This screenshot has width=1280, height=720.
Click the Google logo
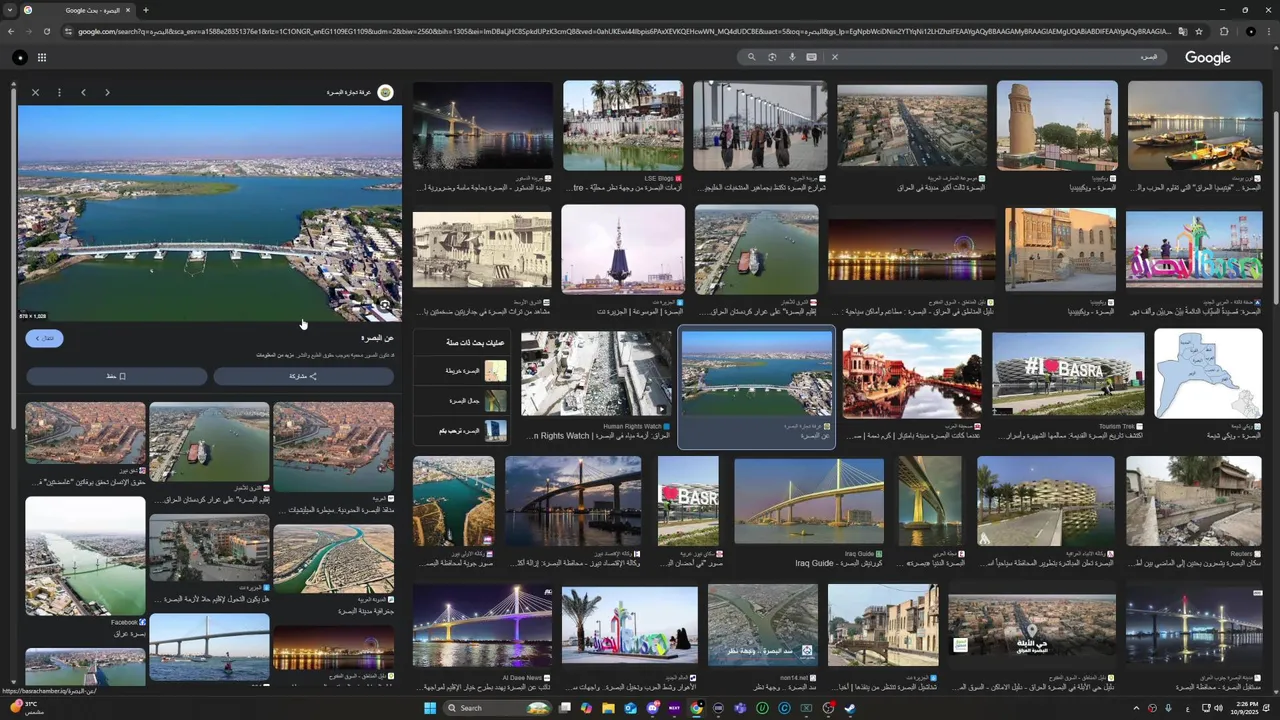pyautogui.click(x=1208, y=58)
